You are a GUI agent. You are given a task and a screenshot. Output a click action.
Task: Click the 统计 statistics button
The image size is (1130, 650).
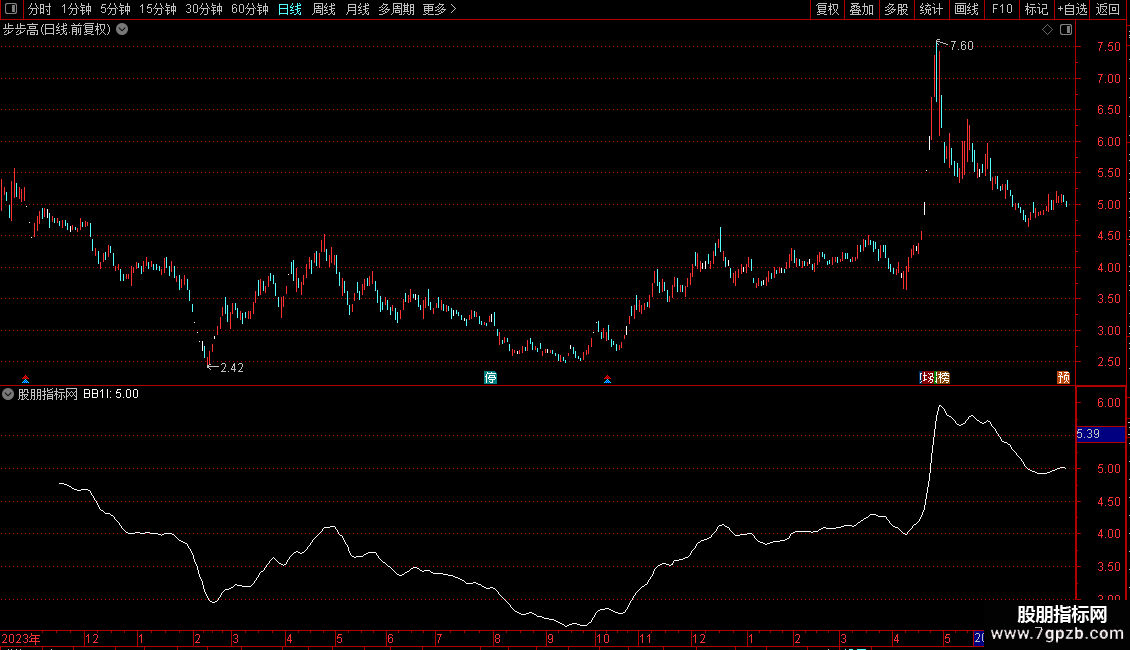[931, 9]
